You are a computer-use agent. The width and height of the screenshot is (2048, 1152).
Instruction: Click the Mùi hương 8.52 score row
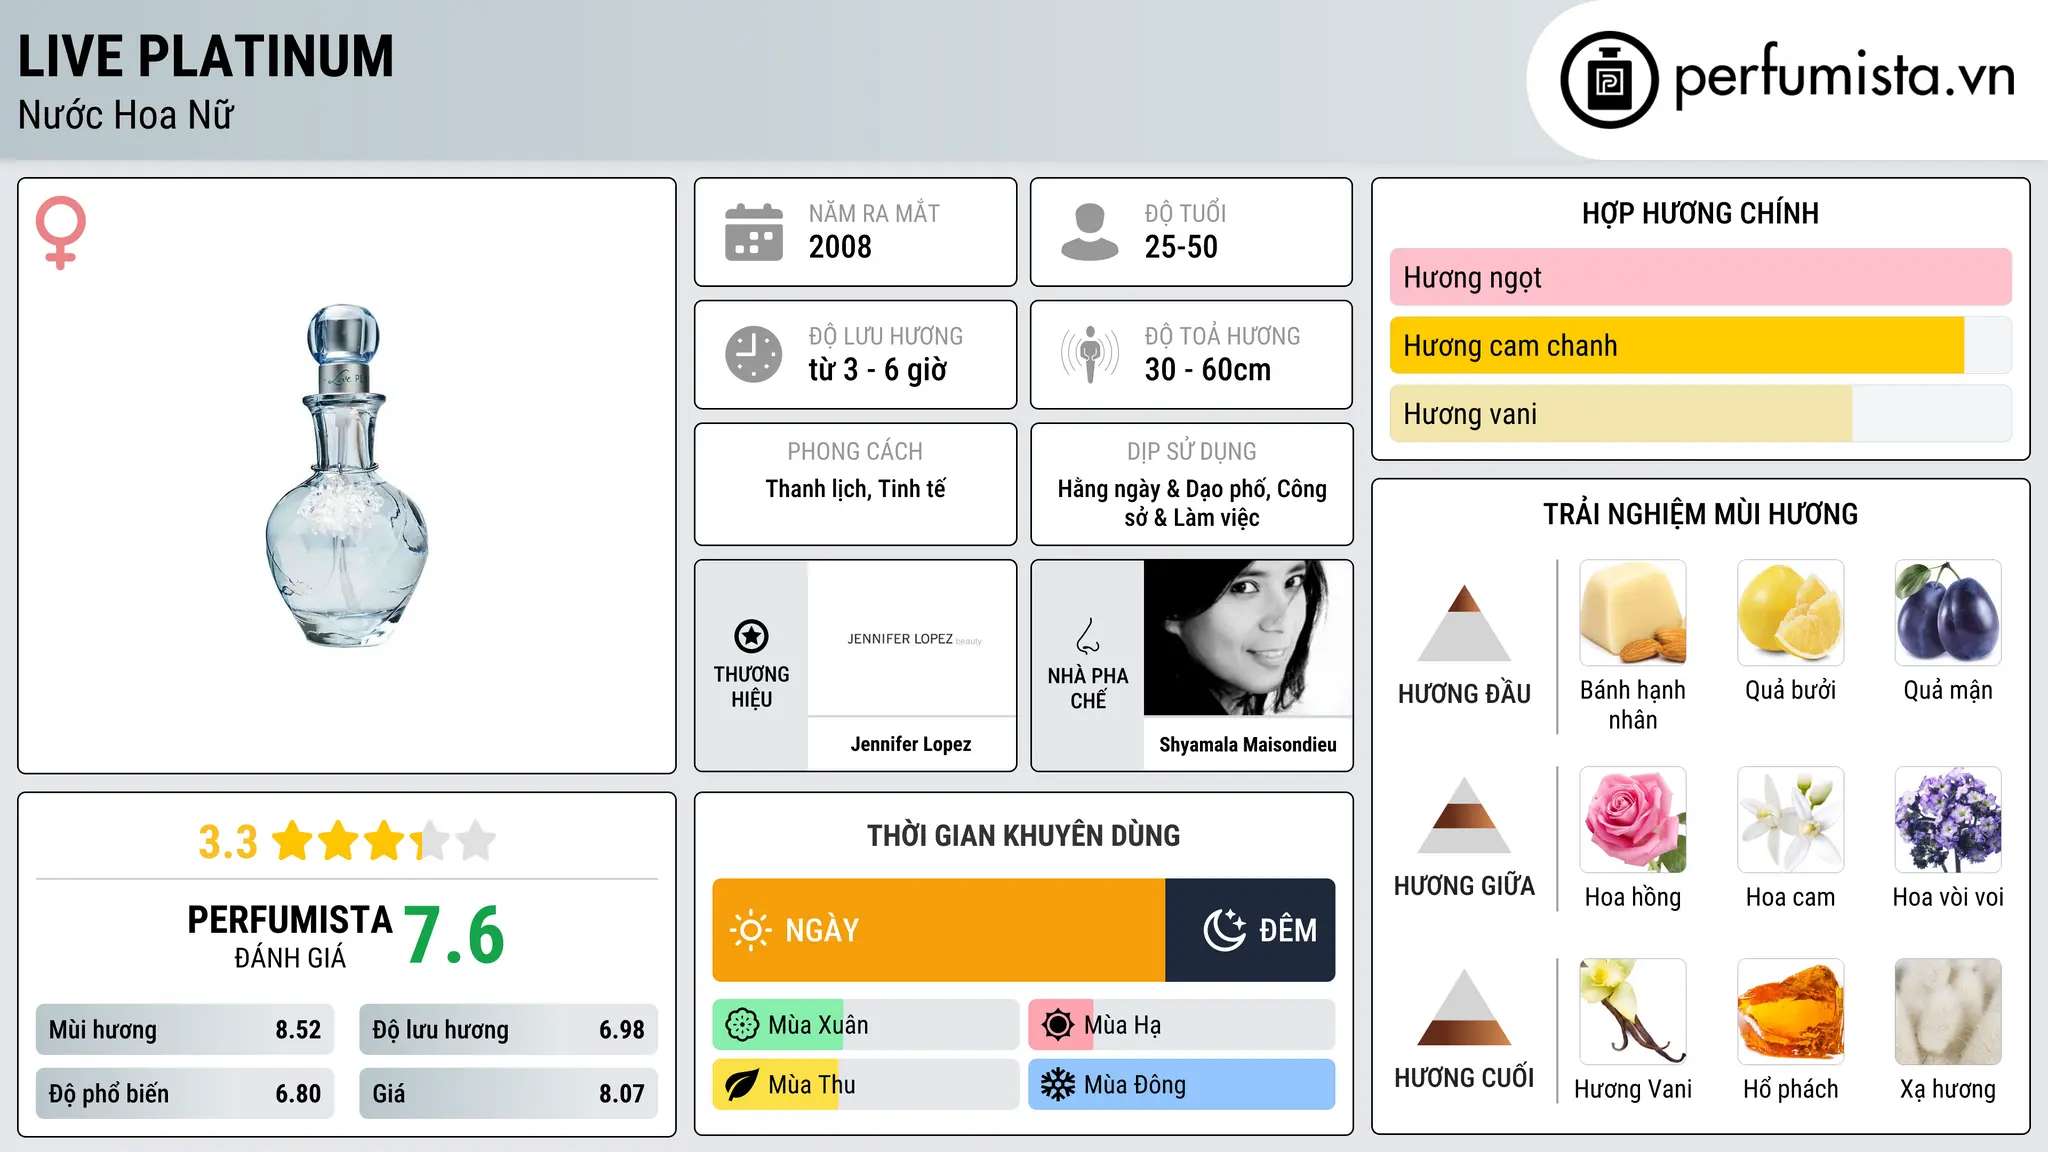coord(185,1029)
